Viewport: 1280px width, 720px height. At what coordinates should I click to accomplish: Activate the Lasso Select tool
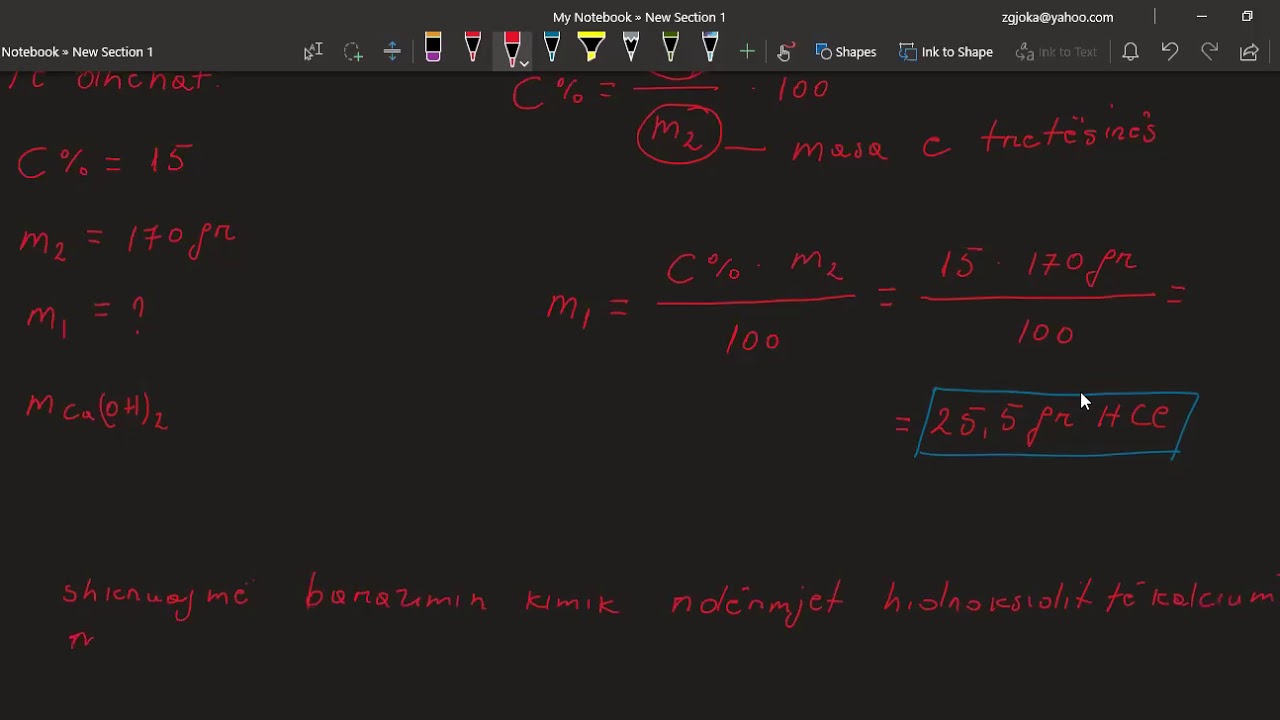tap(353, 51)
